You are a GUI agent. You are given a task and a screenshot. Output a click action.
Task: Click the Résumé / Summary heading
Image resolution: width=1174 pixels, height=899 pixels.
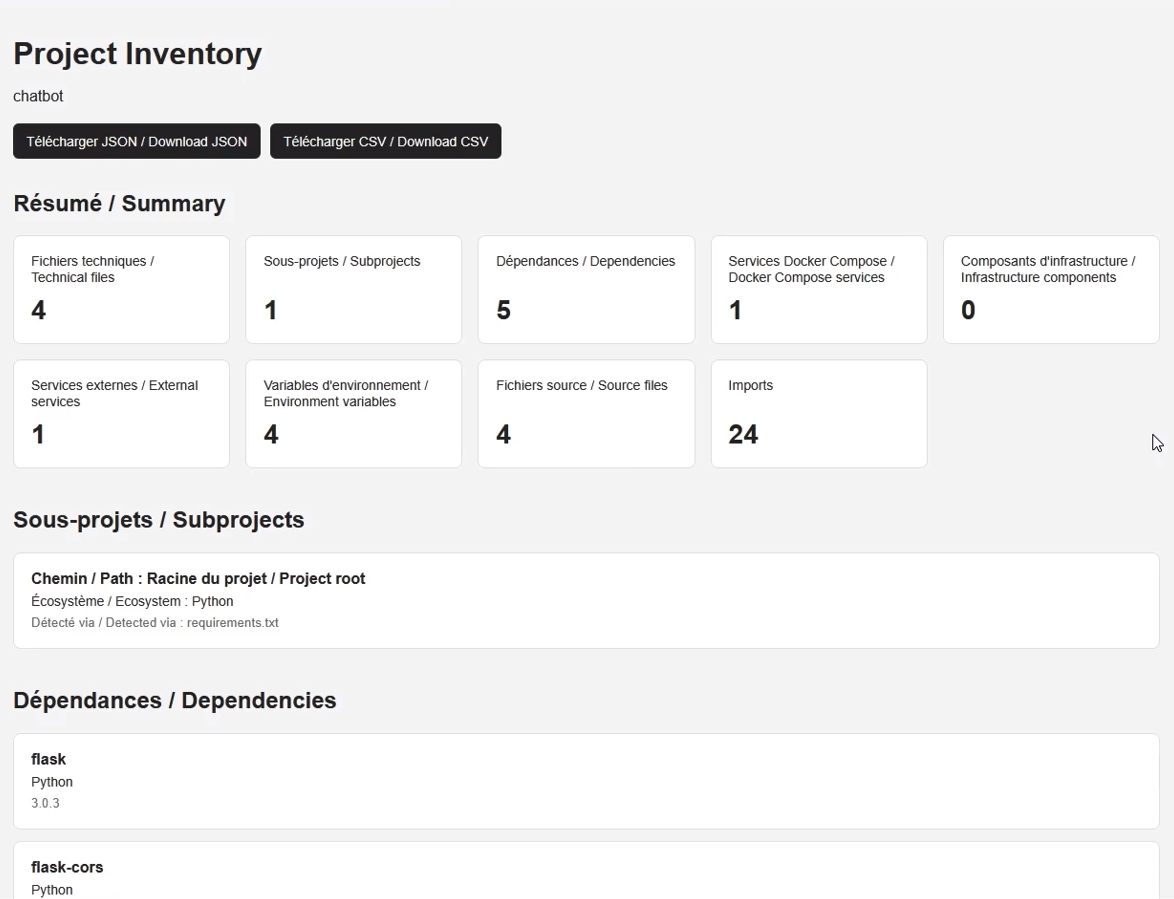click(x=119, y=204)
